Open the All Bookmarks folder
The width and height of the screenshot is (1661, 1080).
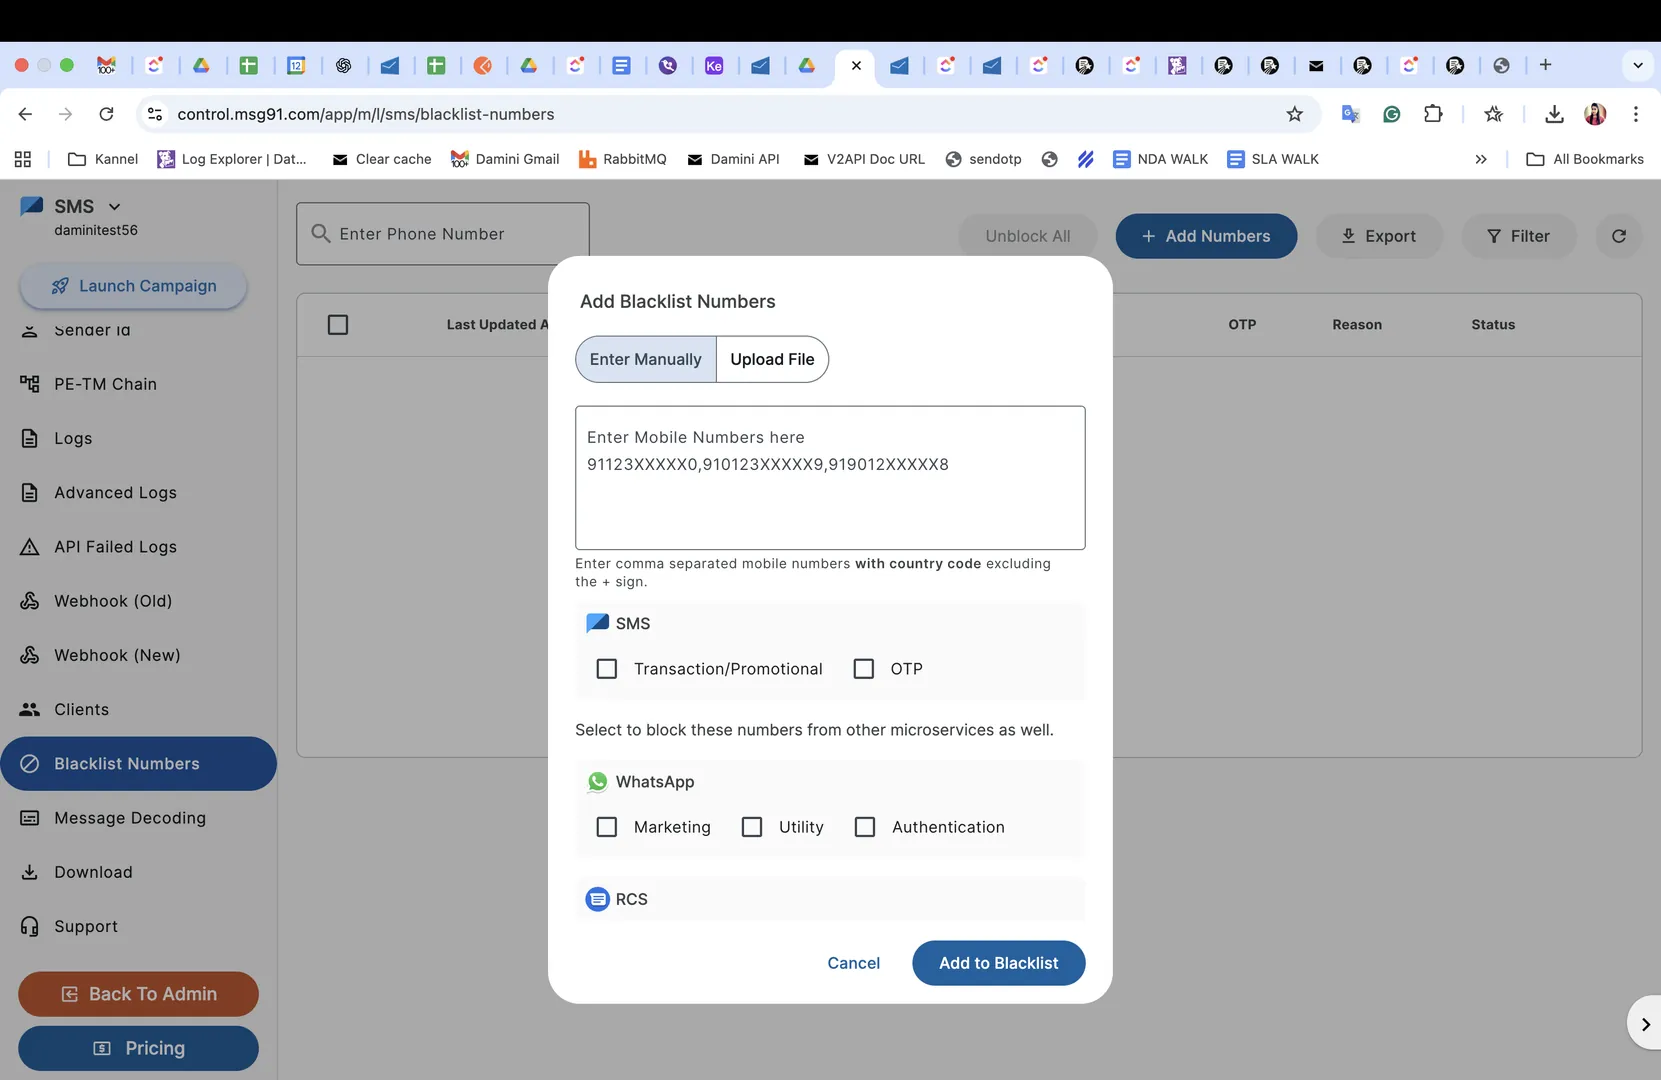point(1585,159)
